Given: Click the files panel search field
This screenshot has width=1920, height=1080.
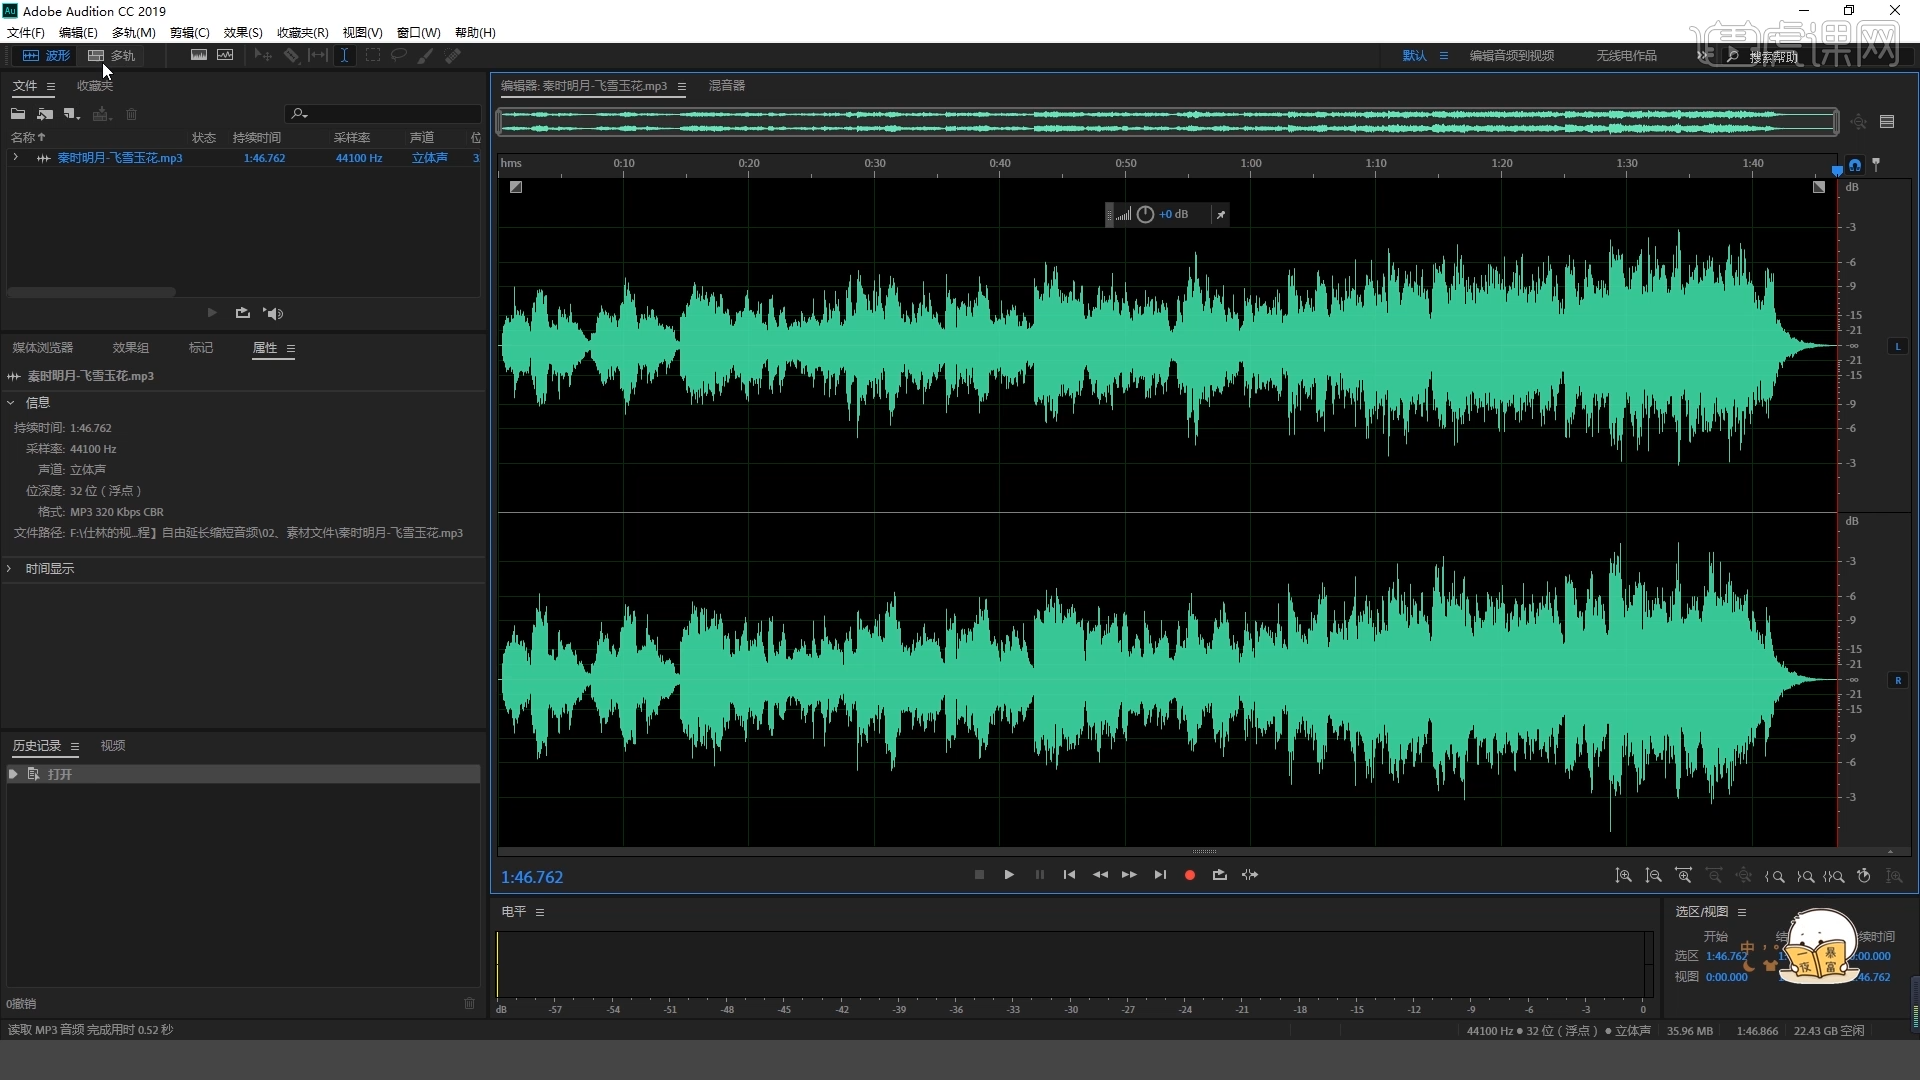Looking at the screenshot, I should pos(390,114).
